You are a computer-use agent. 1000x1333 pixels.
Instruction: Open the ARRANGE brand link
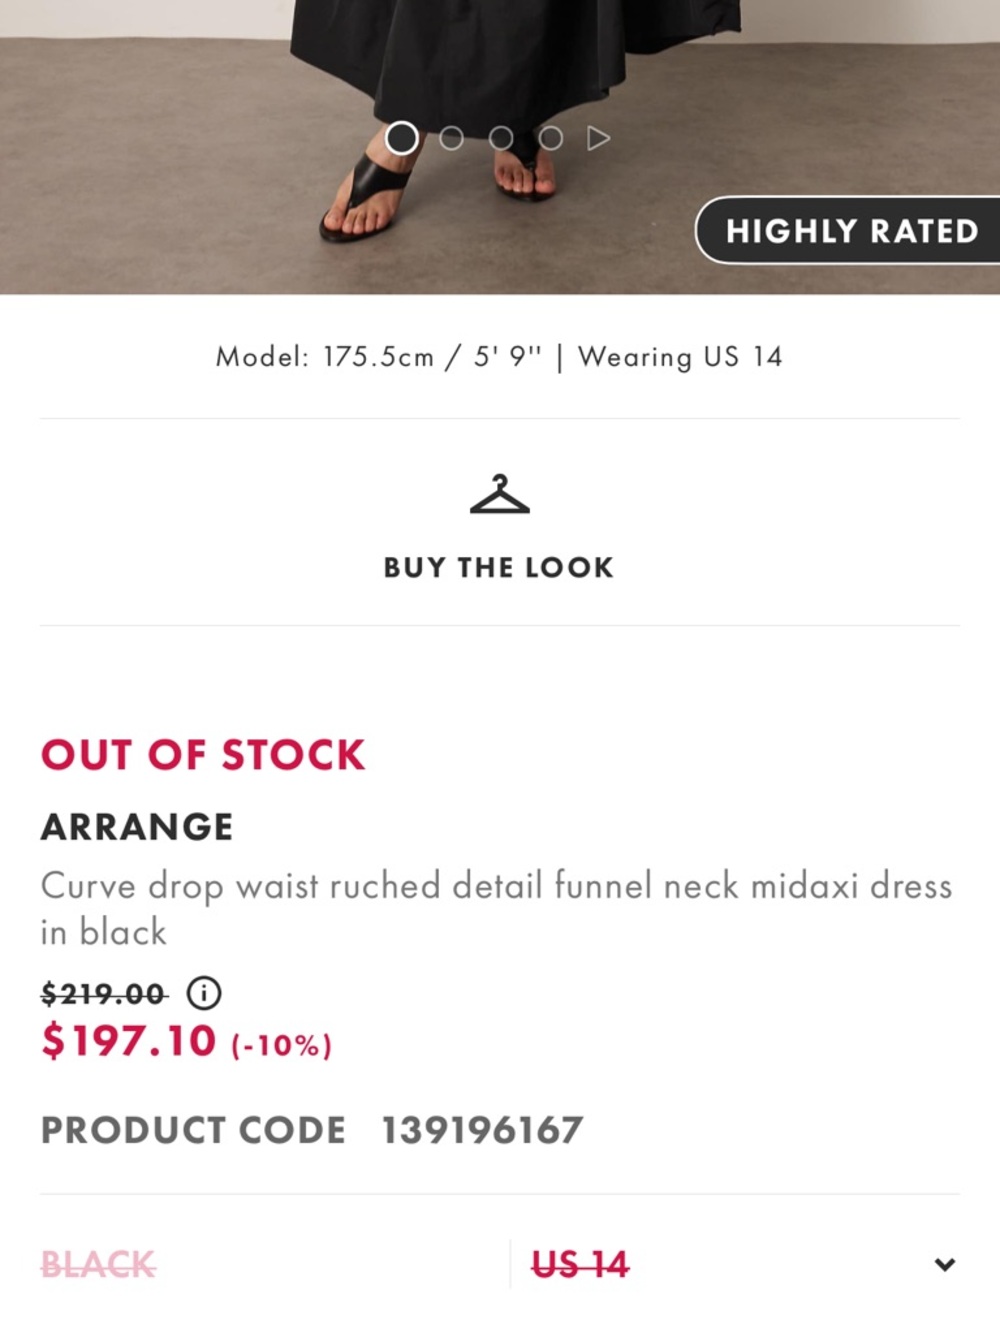click(x=137, y=827)
